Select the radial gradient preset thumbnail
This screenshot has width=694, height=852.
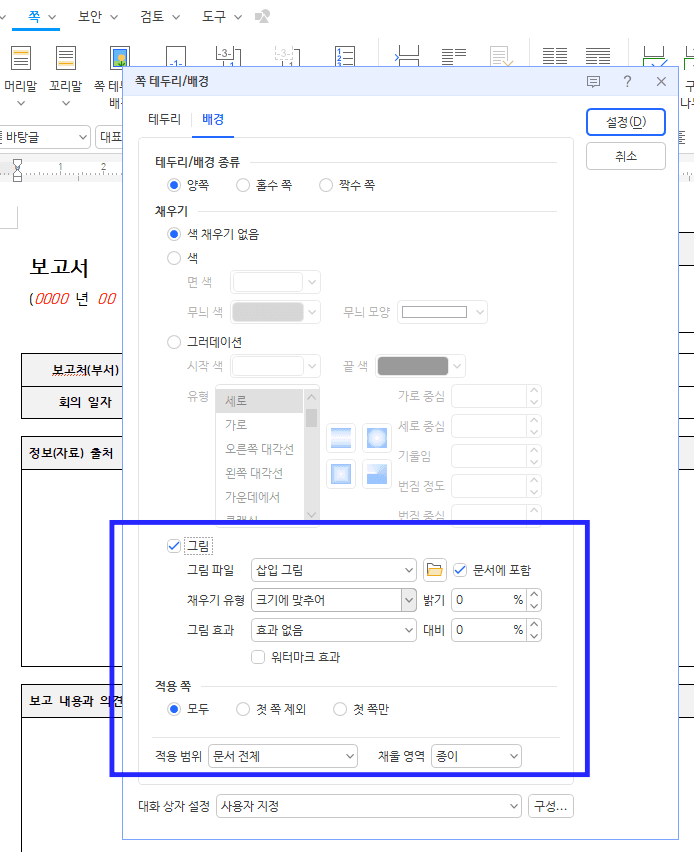tap(377, 438)
